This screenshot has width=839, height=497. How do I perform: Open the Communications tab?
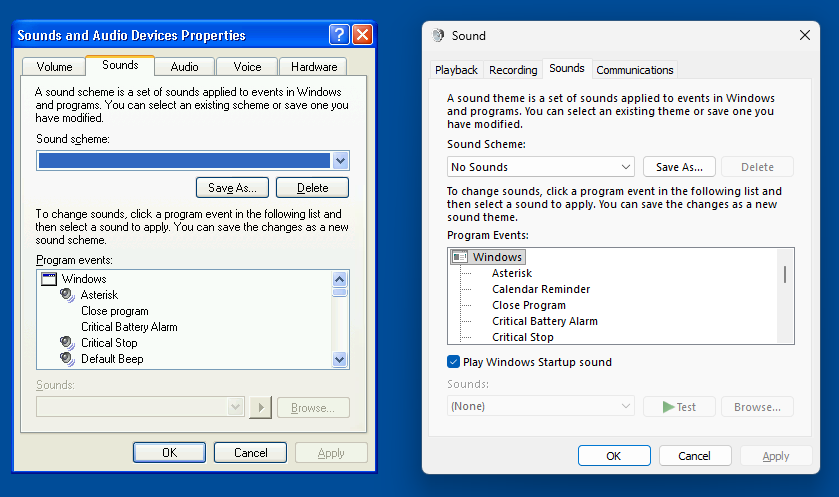coord(634,70)
